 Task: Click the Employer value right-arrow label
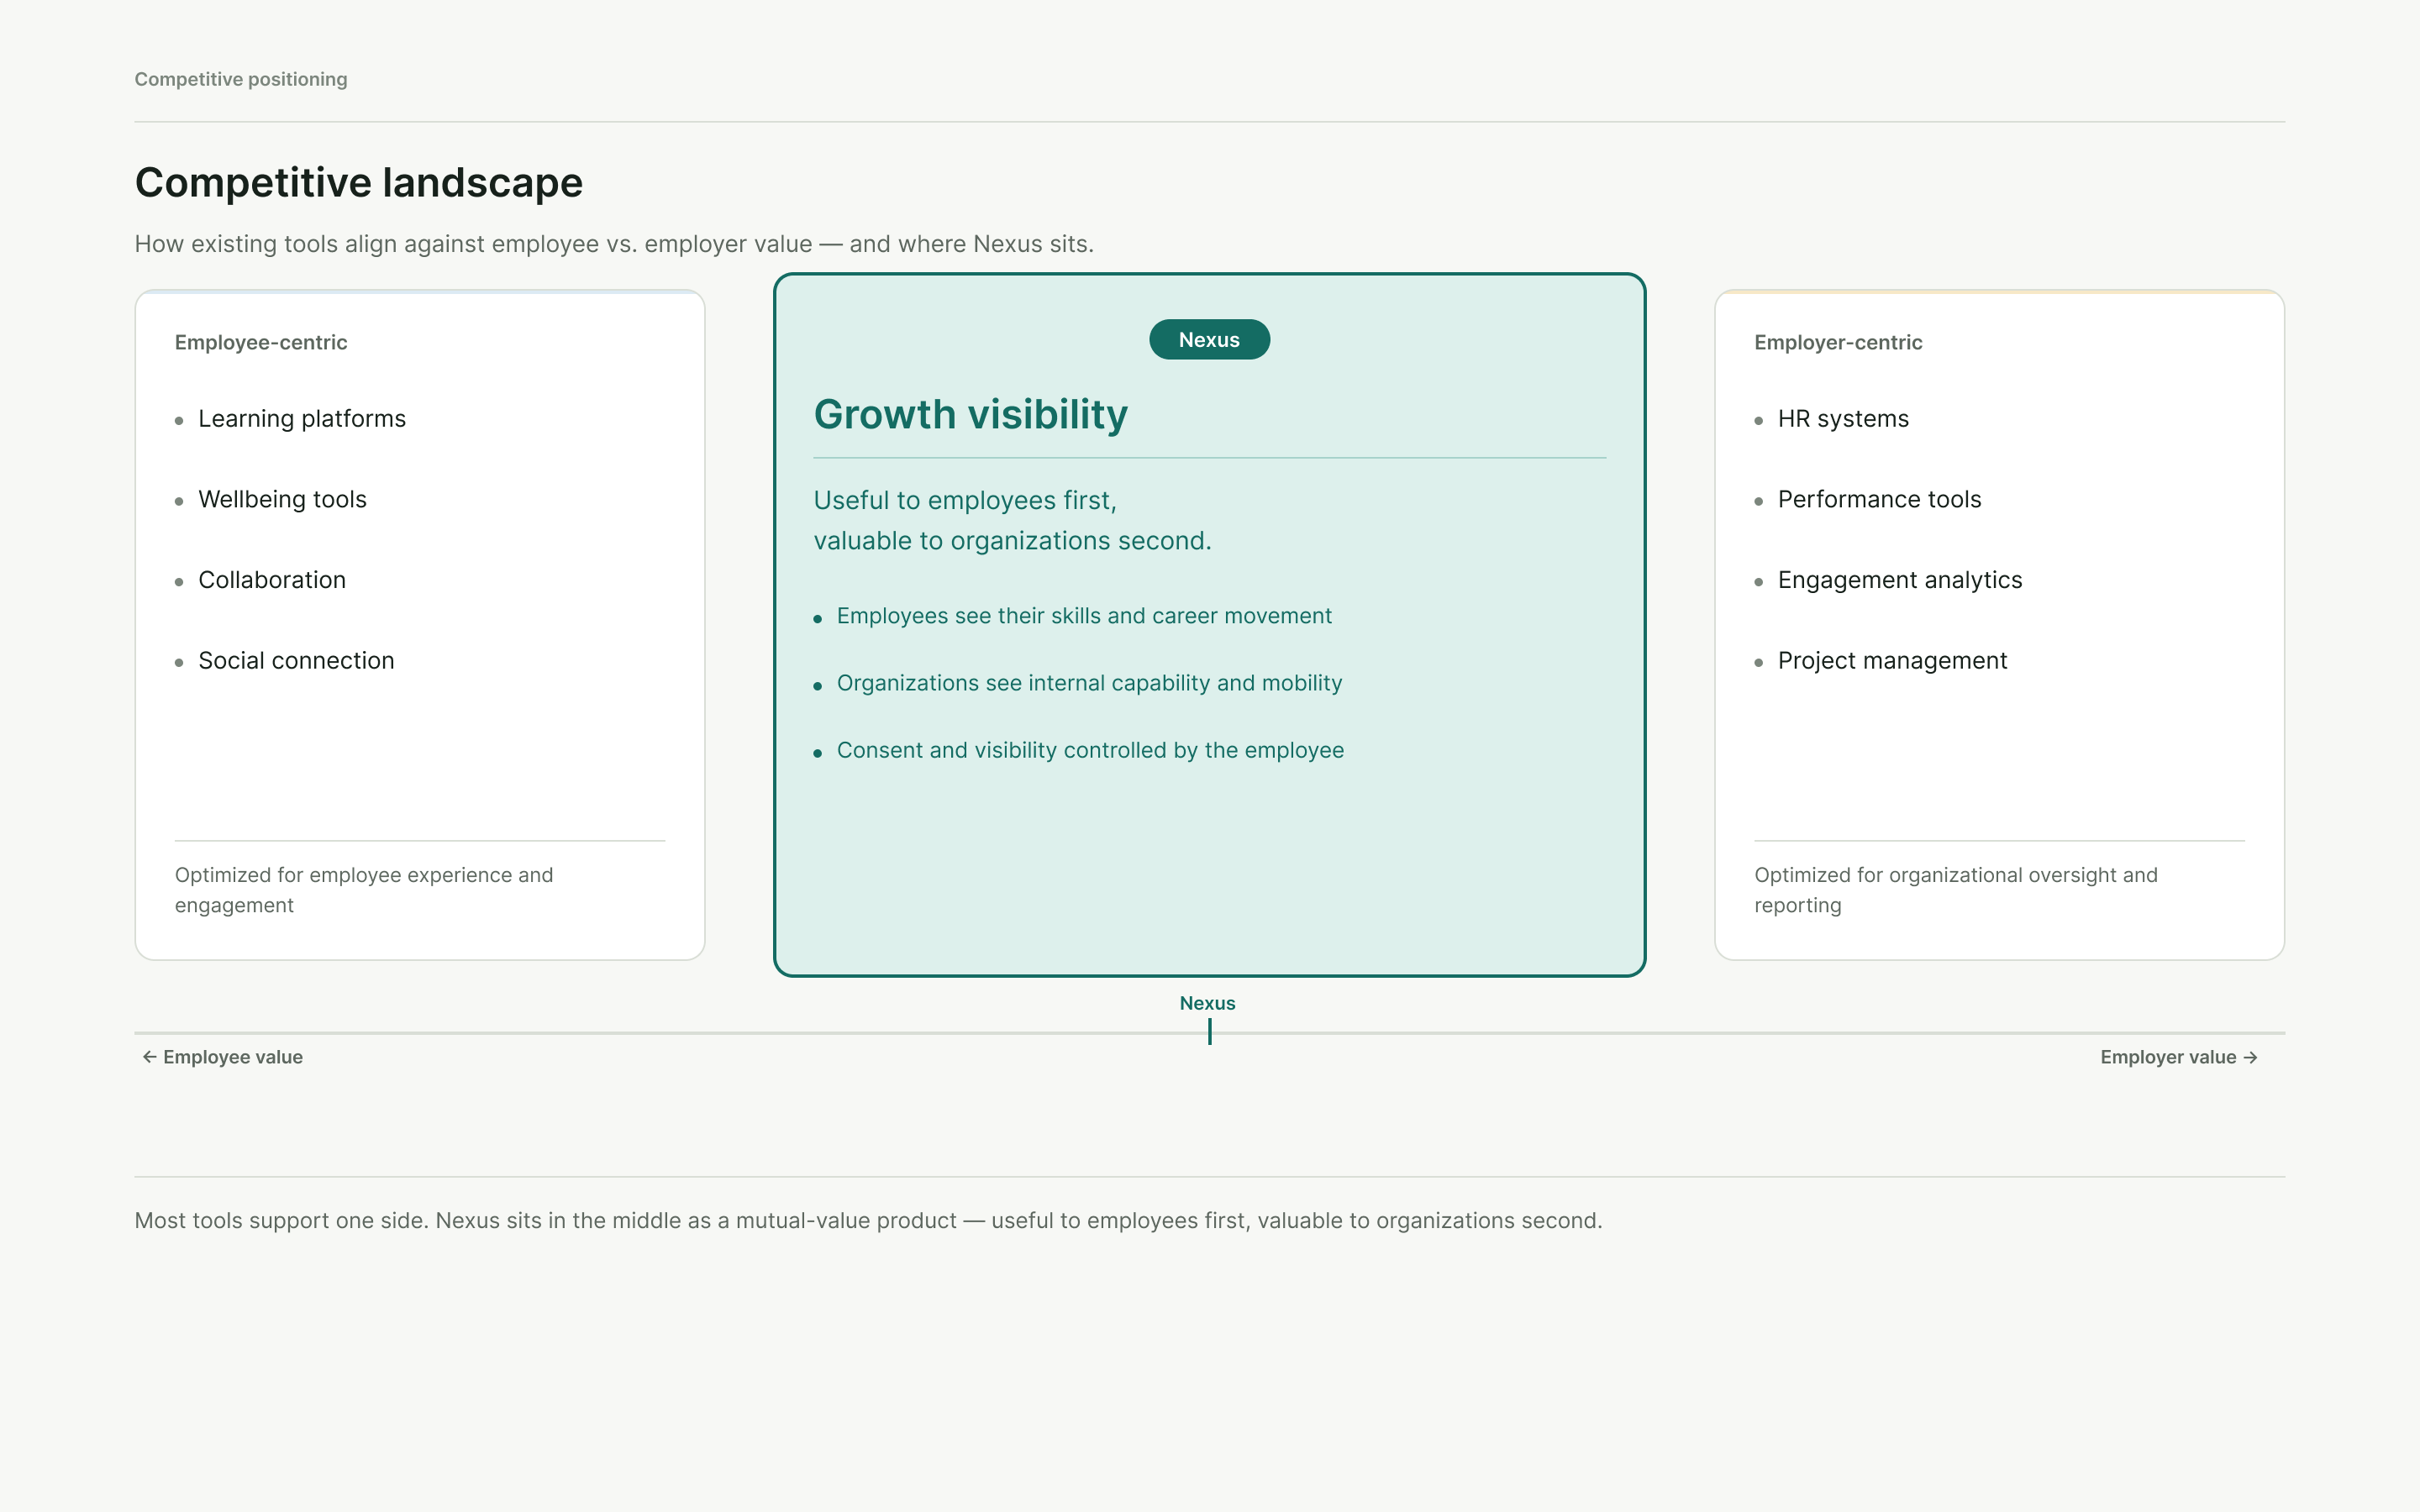(x=2179, y=1057)
